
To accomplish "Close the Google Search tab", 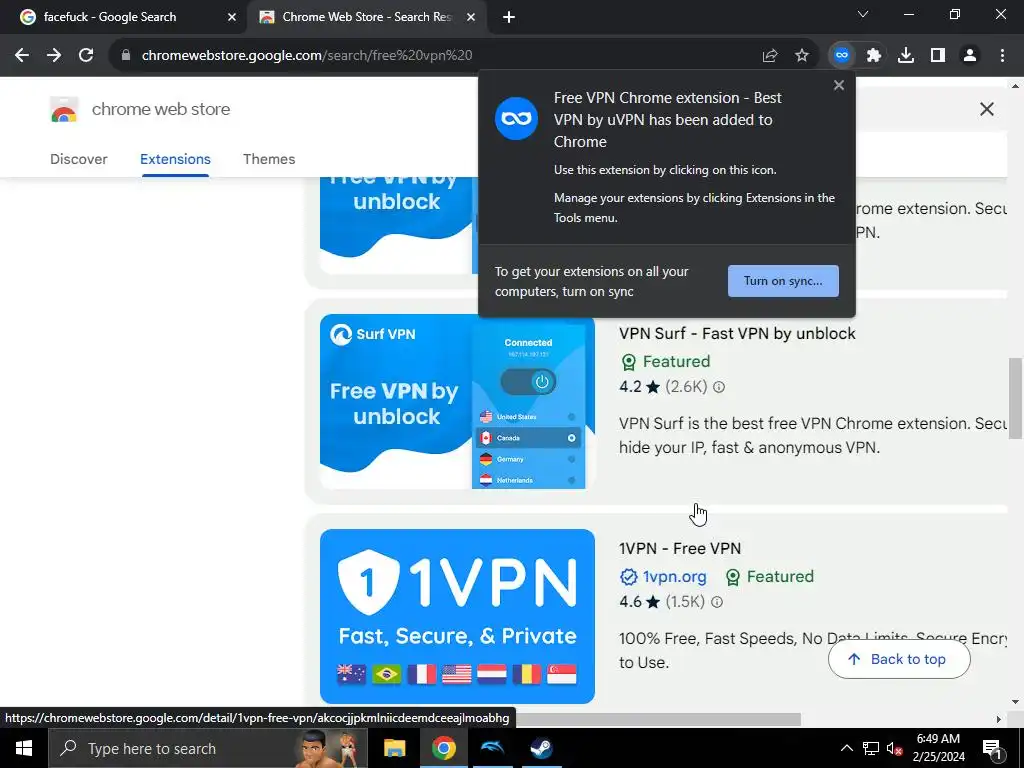I will [232, 18].
